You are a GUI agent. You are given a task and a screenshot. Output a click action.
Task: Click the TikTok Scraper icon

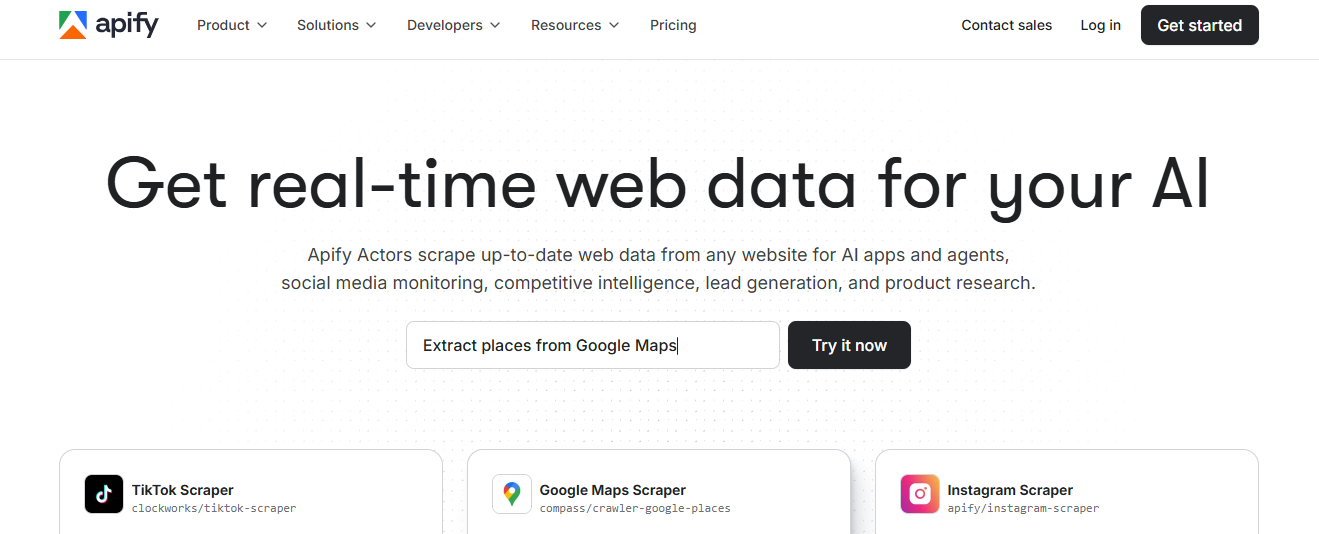pyautogui.click(x=104, y=494)
